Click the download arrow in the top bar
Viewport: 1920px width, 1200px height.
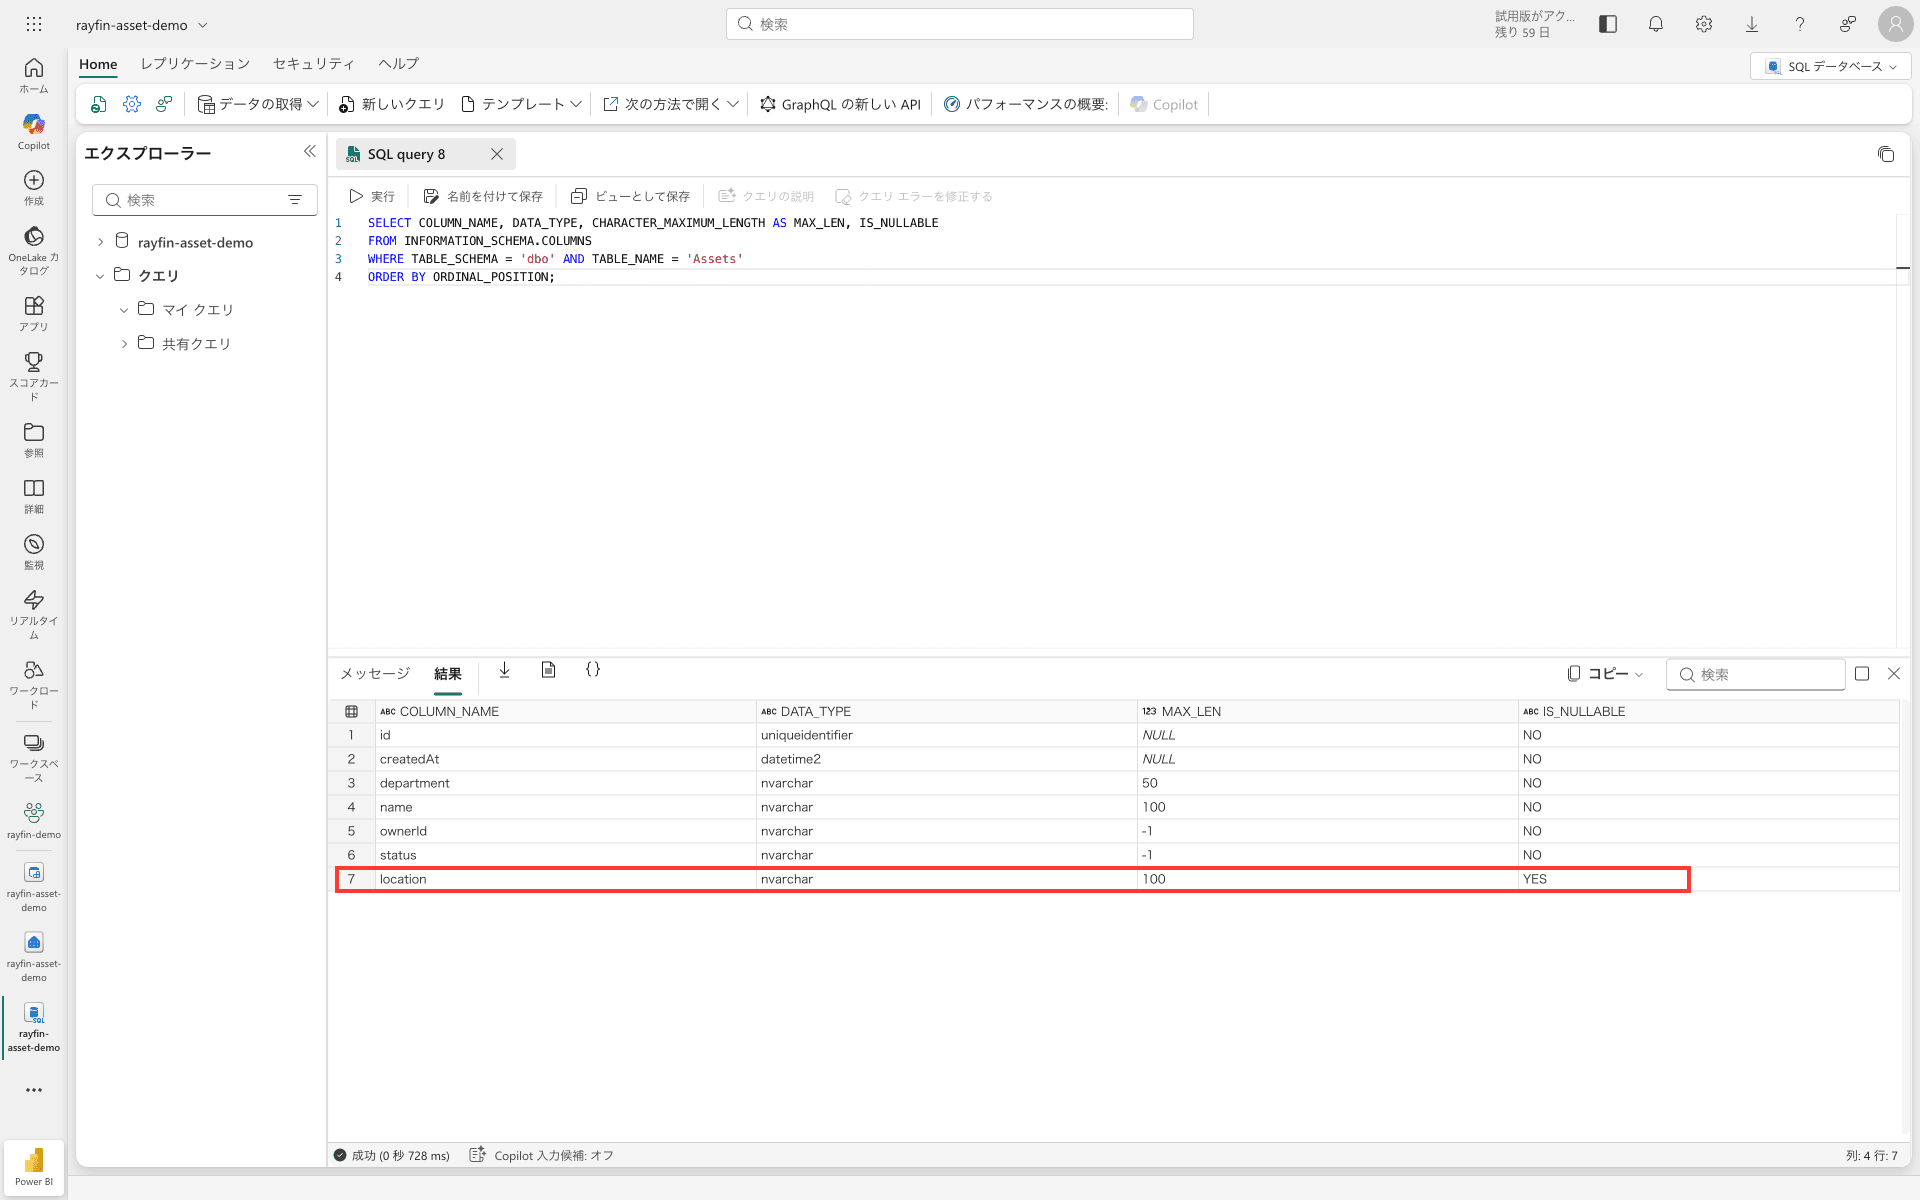1752,24
